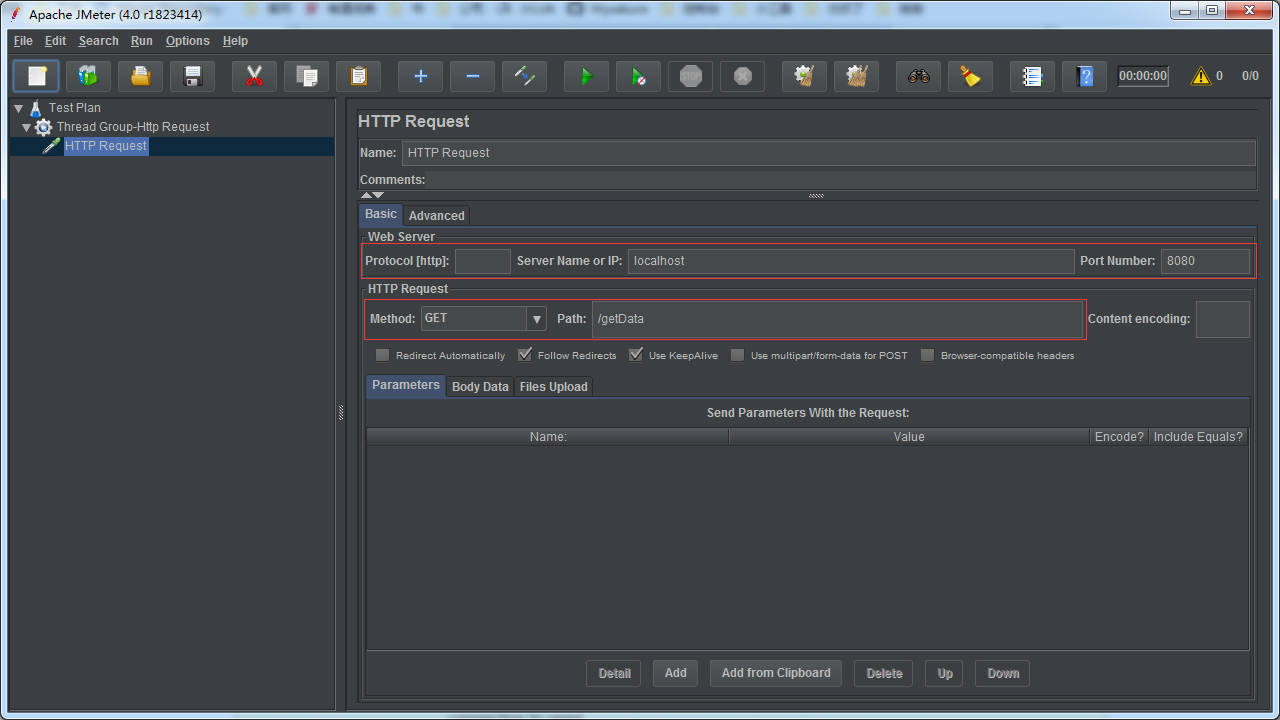This screenshot has height=720, width=1280.
Task: Click Start no pauses icon
Action: (x=638, y=76)
